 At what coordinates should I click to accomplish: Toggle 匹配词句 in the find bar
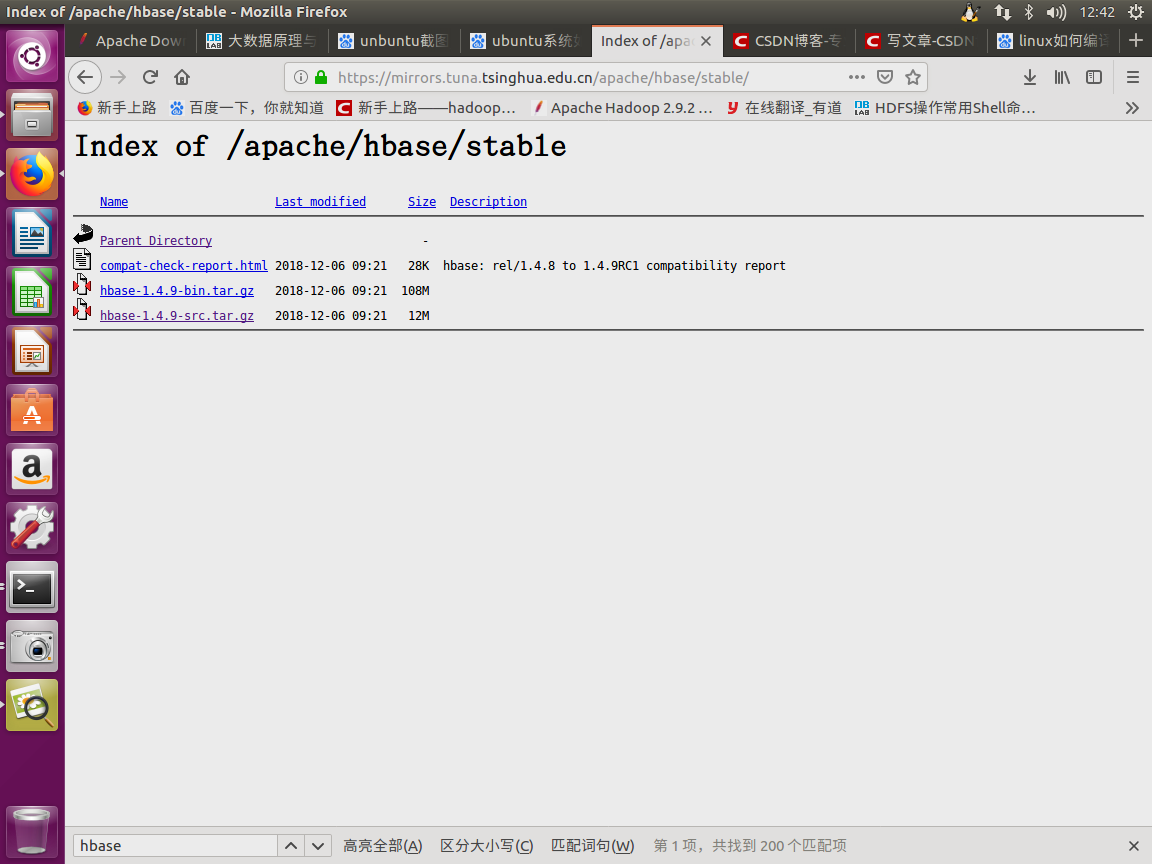tap(592, 845)
